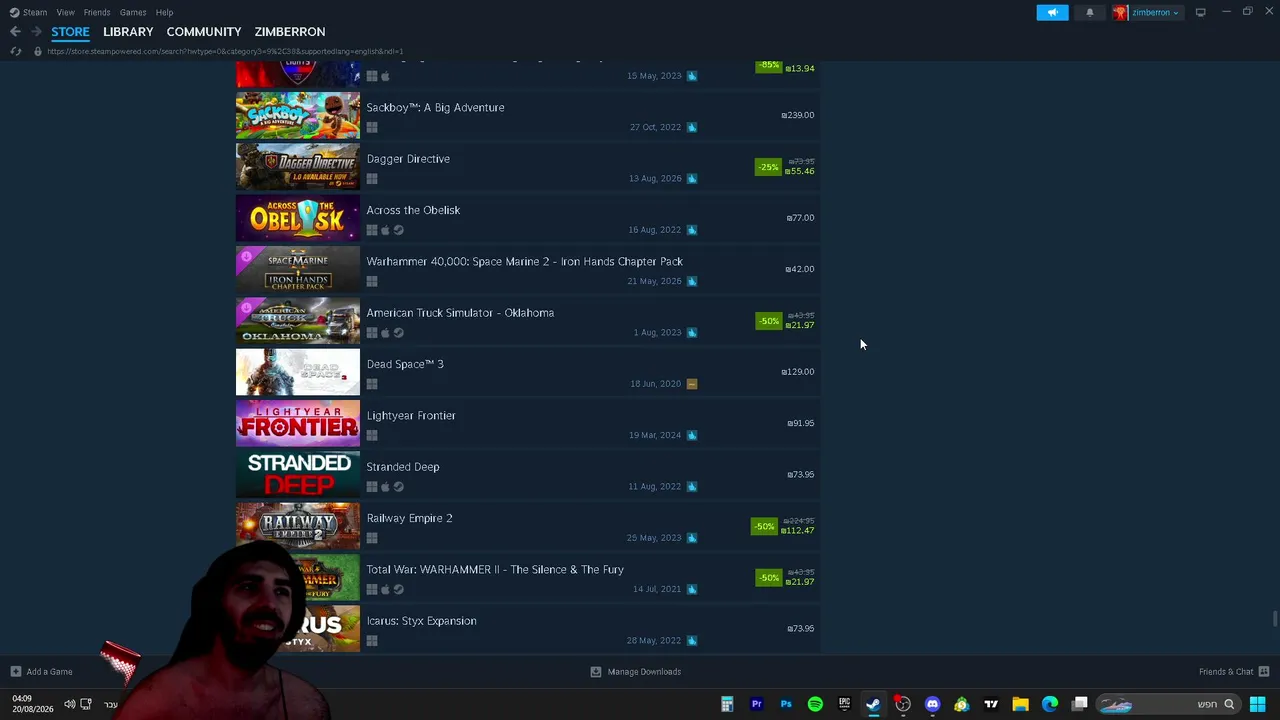Open the Icarus: Styx Expansion title
Viewport: 1280px width, 720px height.
click(x=421, y=621)
